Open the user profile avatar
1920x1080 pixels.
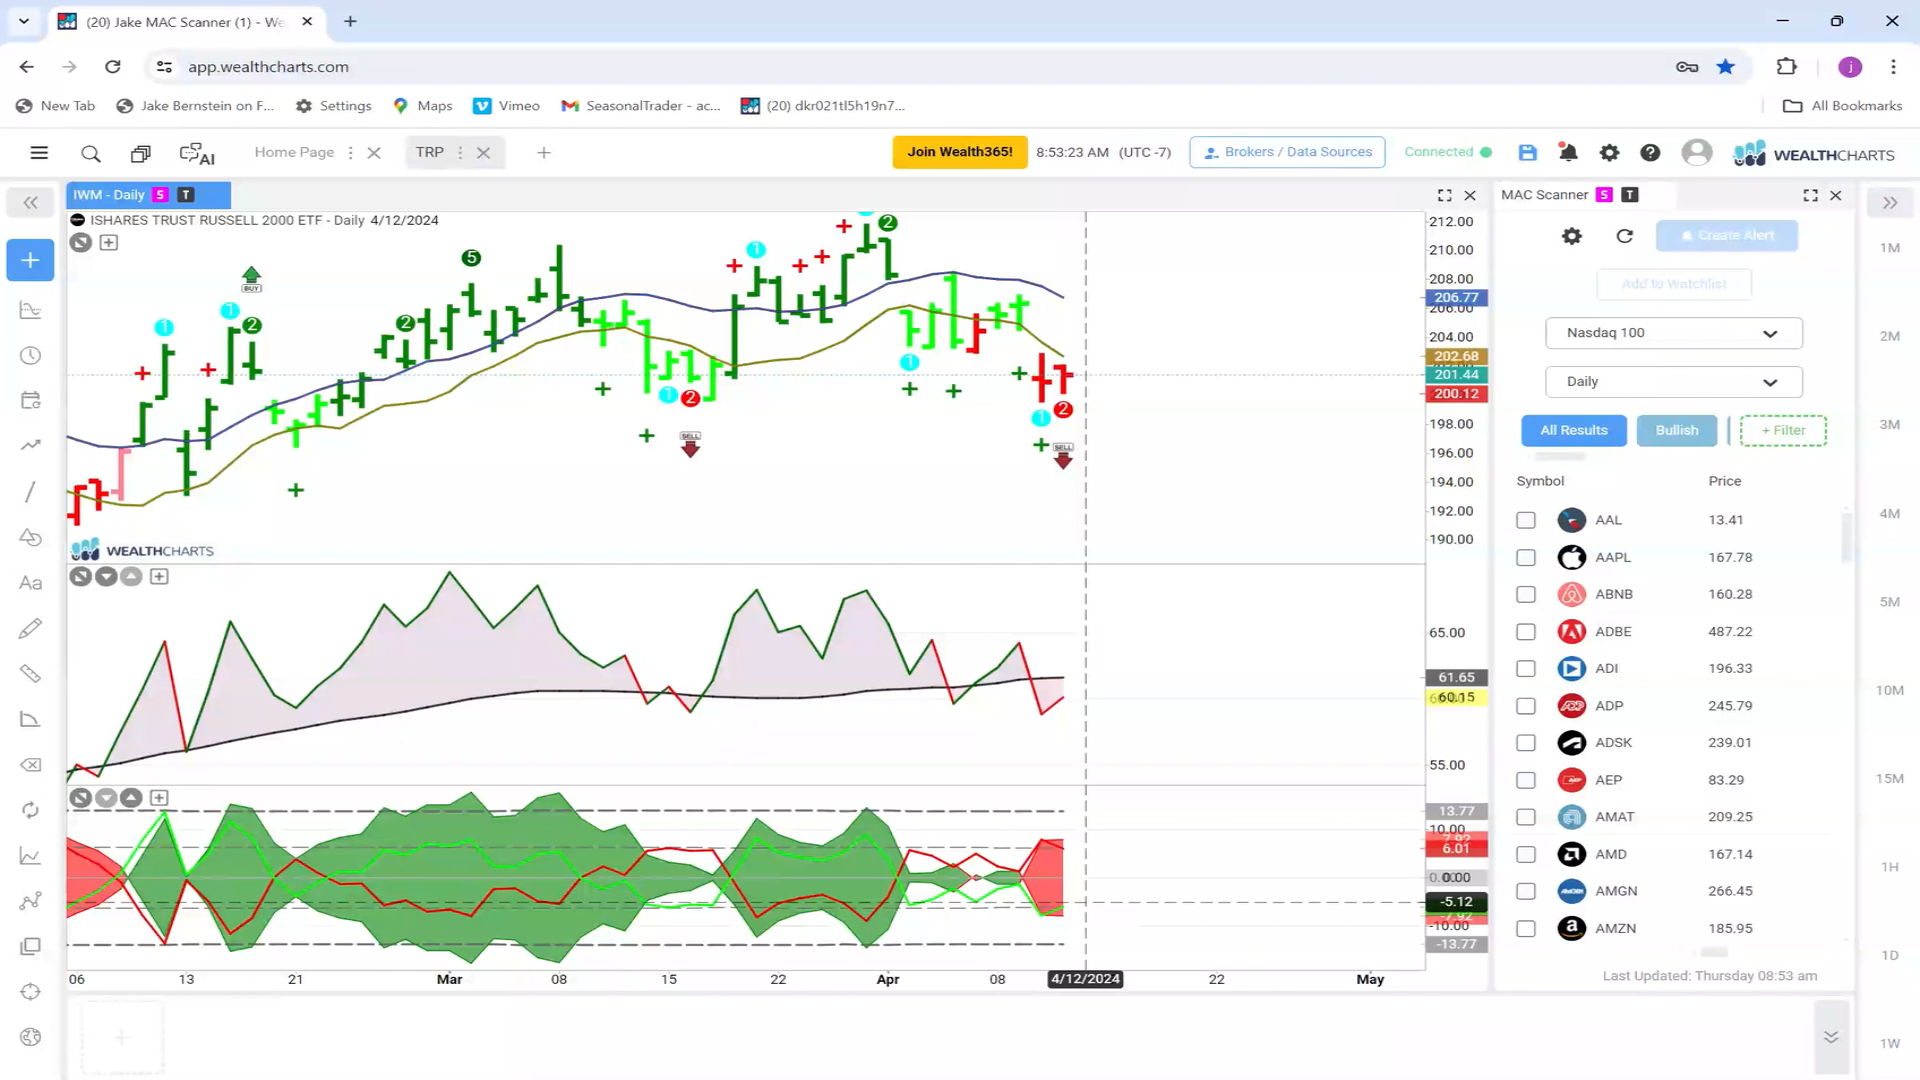1696,152
